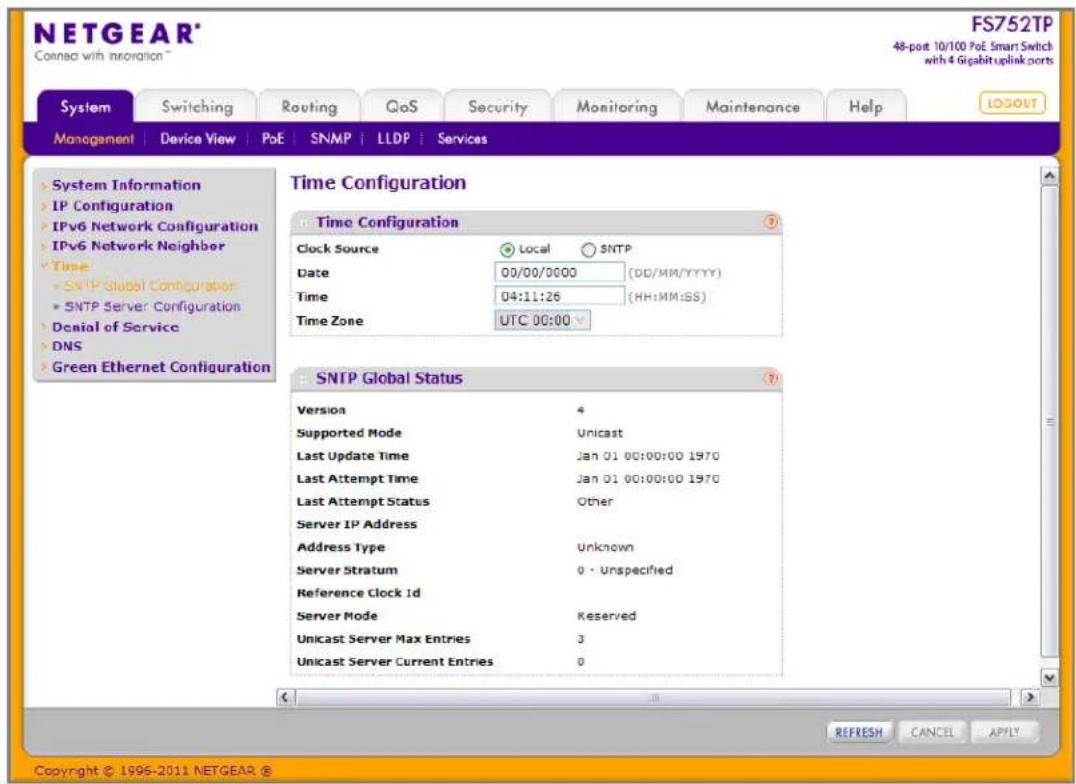This screenshot has height=784, width=1076.
Task: Expand System Information in sidebar
Action: pyautogui.click(x=126, y=185)
